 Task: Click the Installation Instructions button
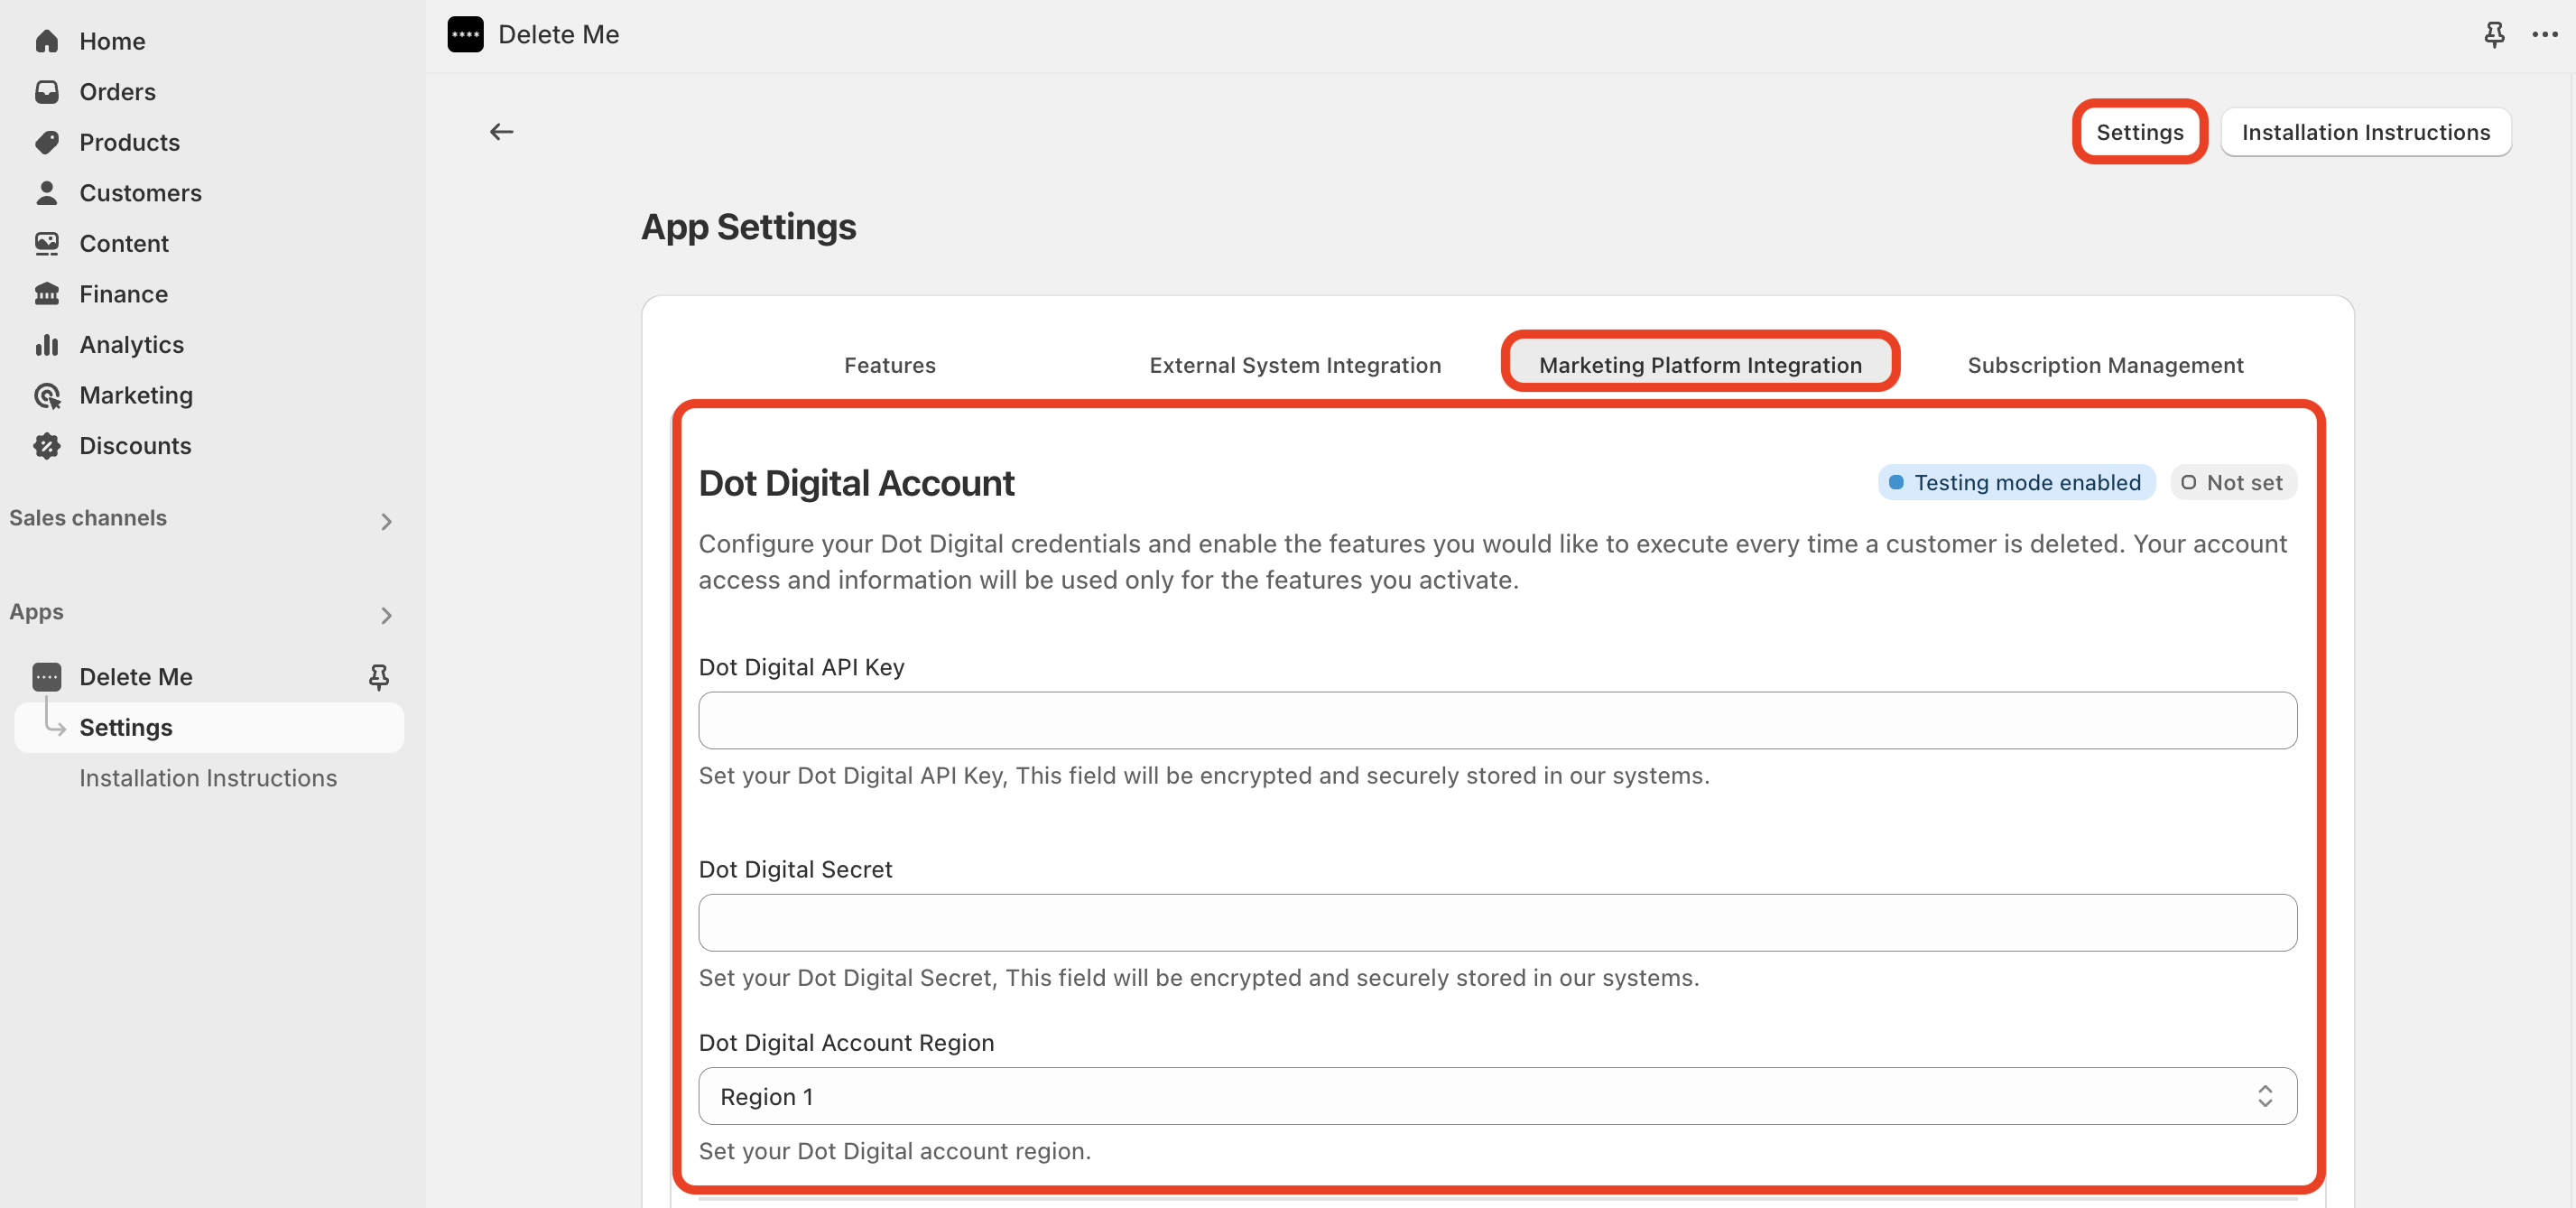pos(2366,132)
